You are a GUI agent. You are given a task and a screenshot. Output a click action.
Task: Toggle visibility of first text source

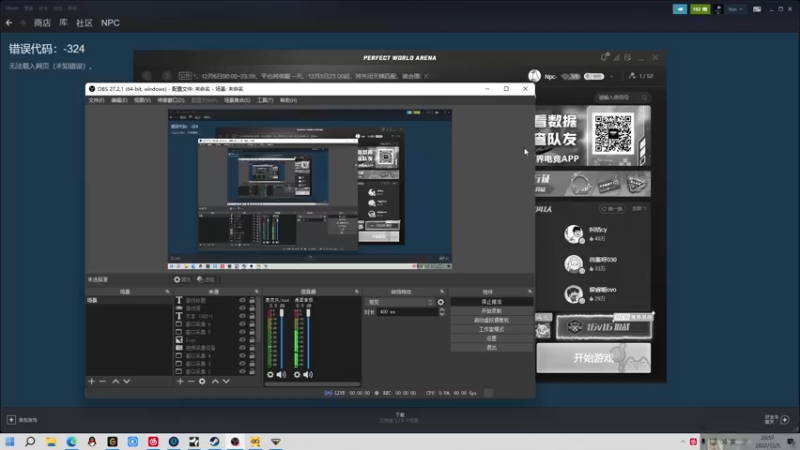tap(242, 301)
